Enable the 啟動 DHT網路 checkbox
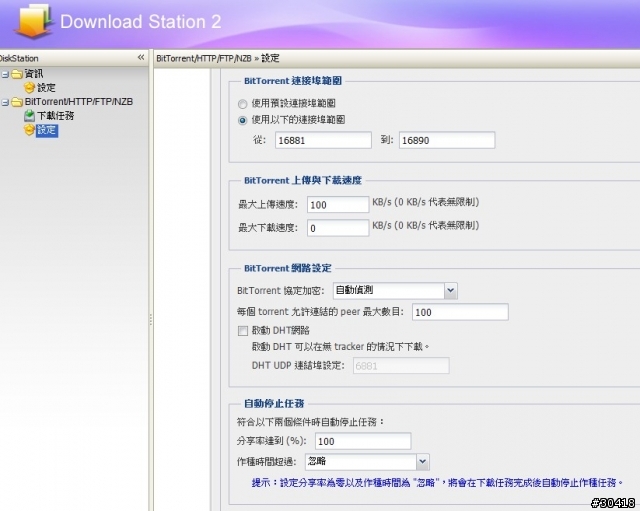 [243, 331]
